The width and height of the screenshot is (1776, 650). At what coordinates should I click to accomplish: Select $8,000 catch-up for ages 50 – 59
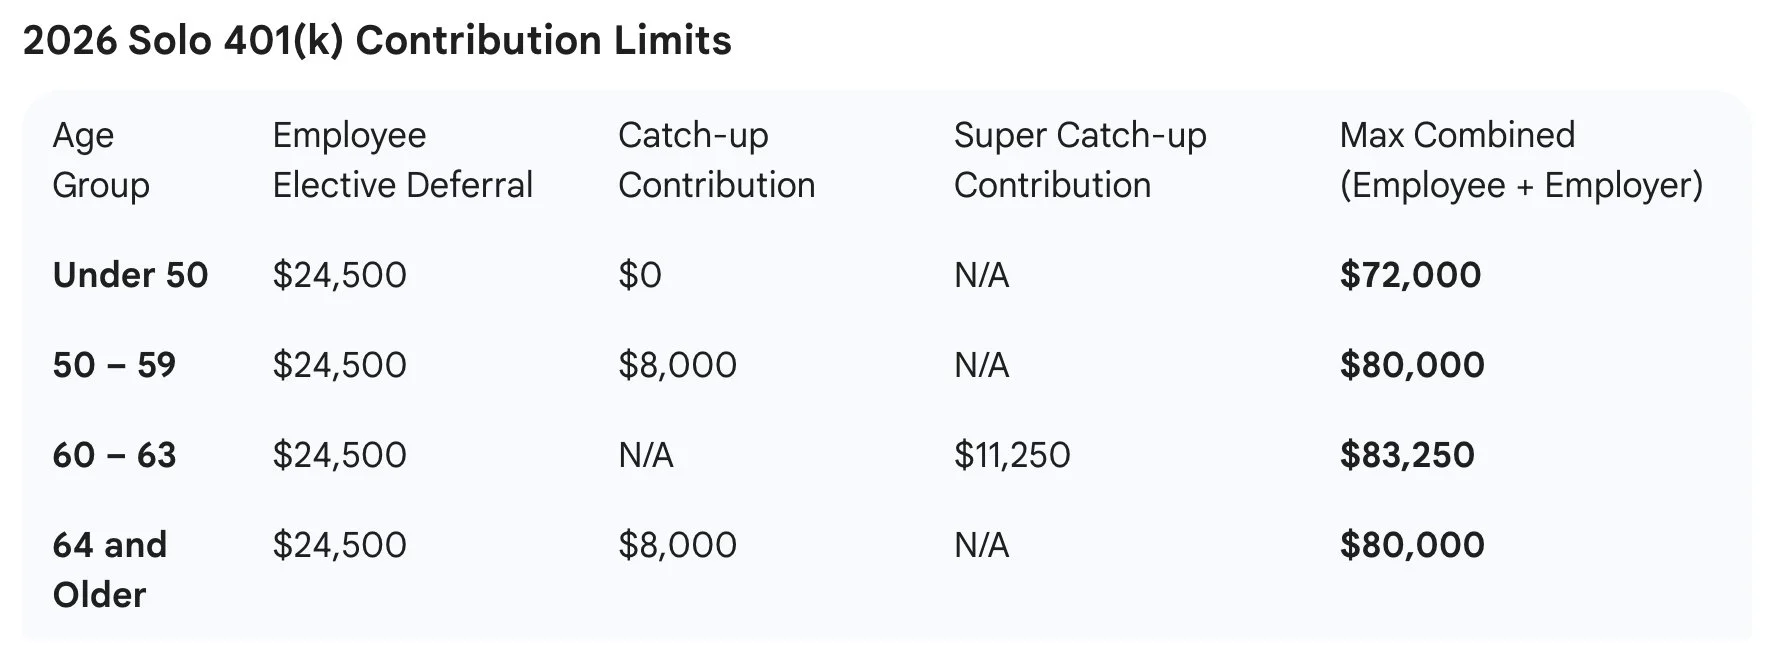coord(677,365)
